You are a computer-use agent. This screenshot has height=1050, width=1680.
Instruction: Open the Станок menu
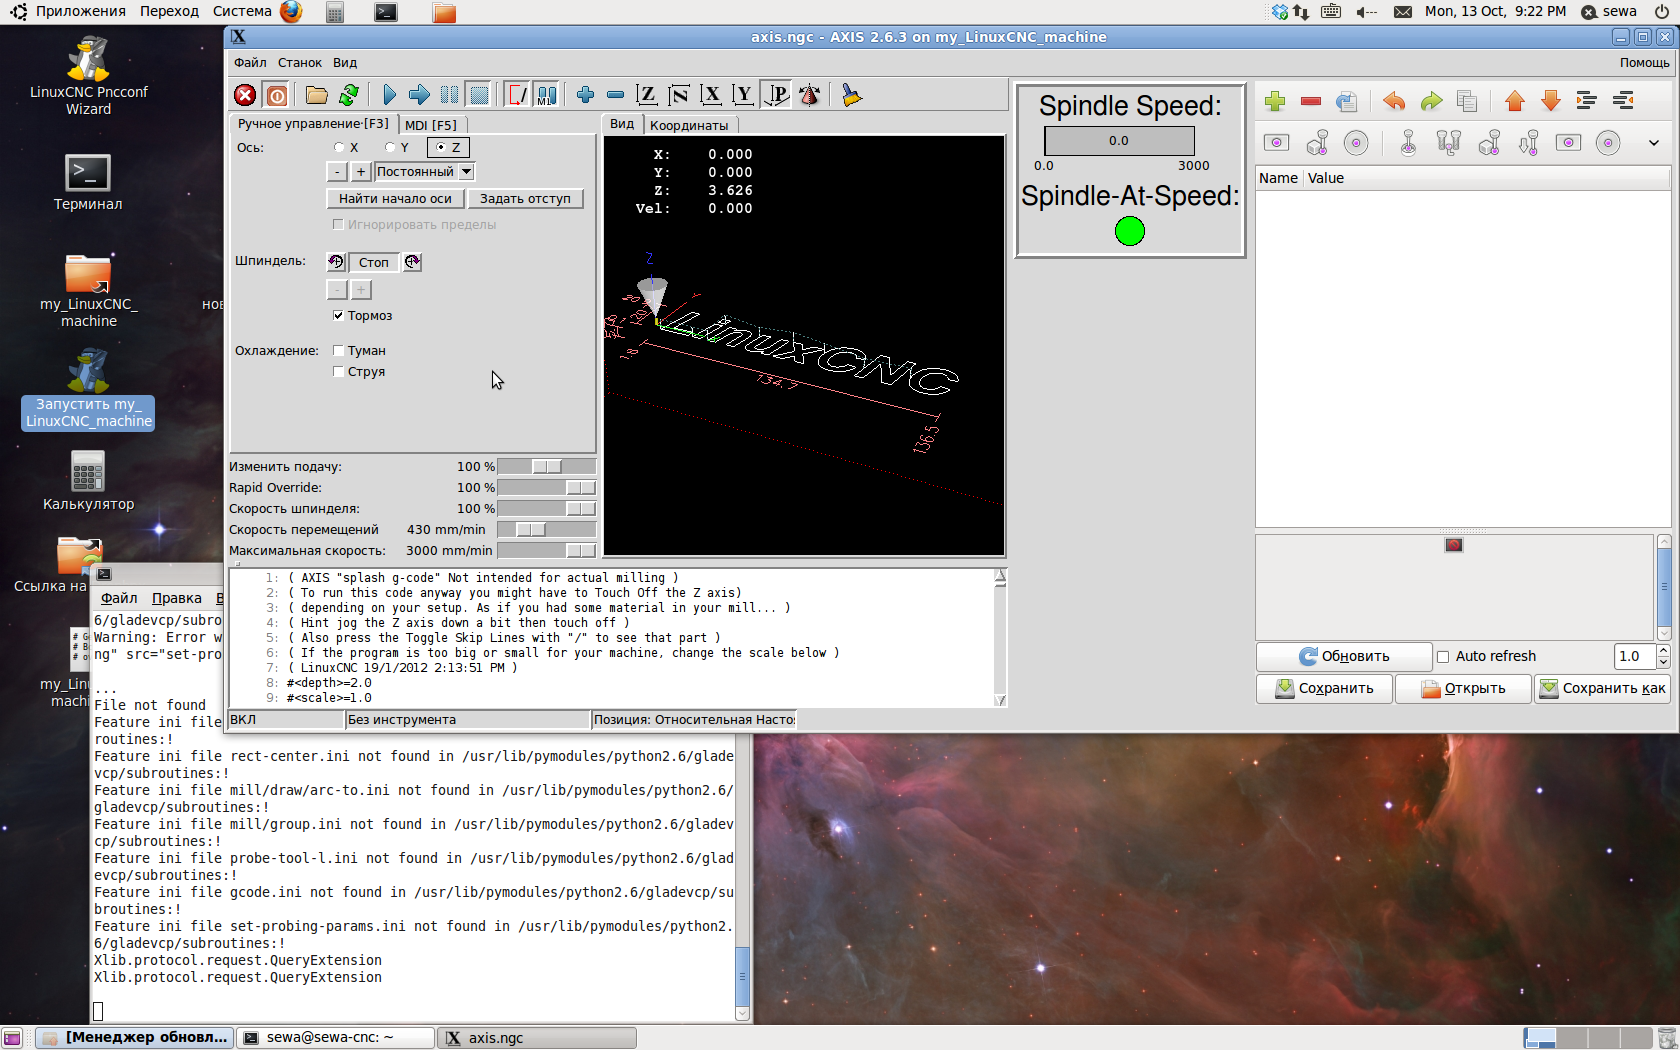pyautogui.click(x=300, y=62)
